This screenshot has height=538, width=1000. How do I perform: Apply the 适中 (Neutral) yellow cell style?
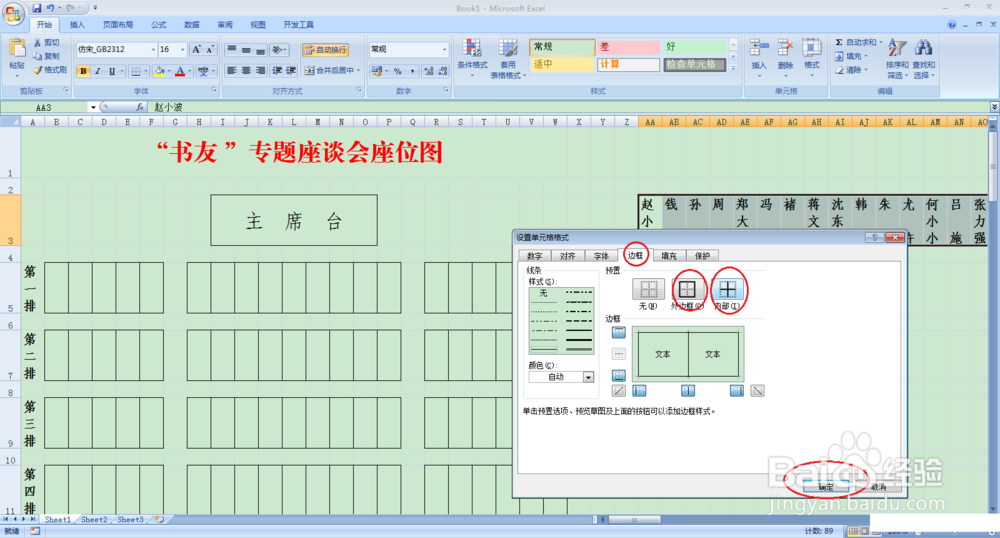[x=562, y=64]
